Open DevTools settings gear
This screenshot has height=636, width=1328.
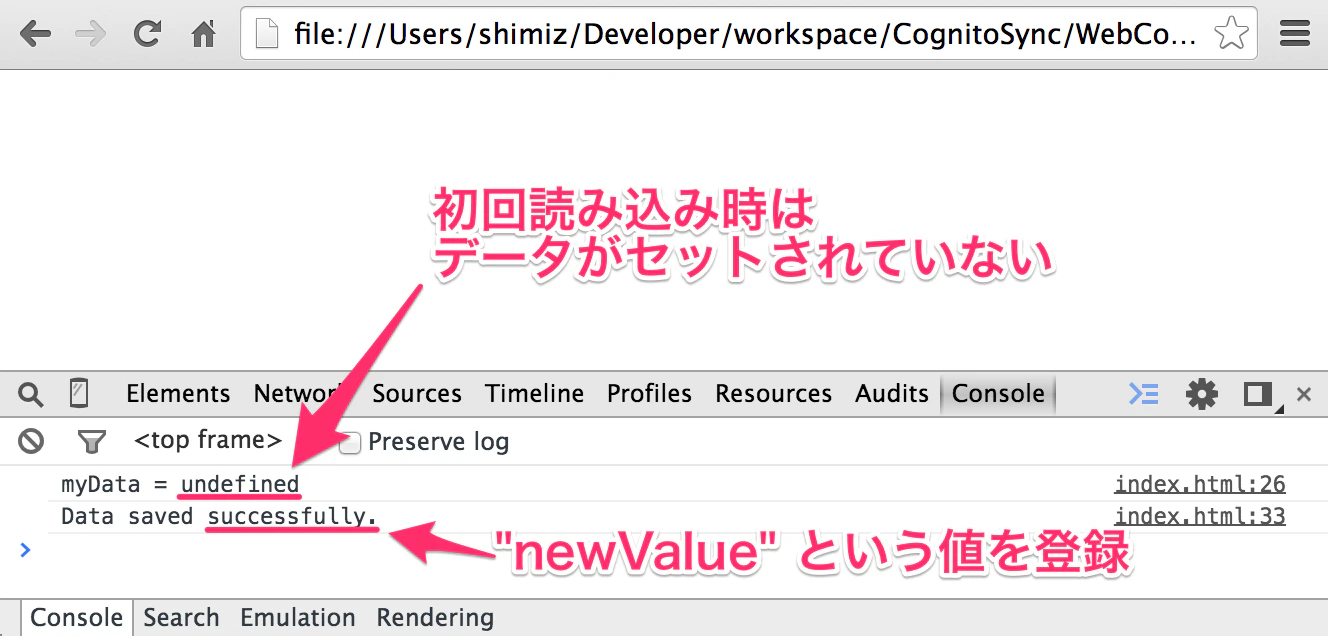coord(1201,395)
